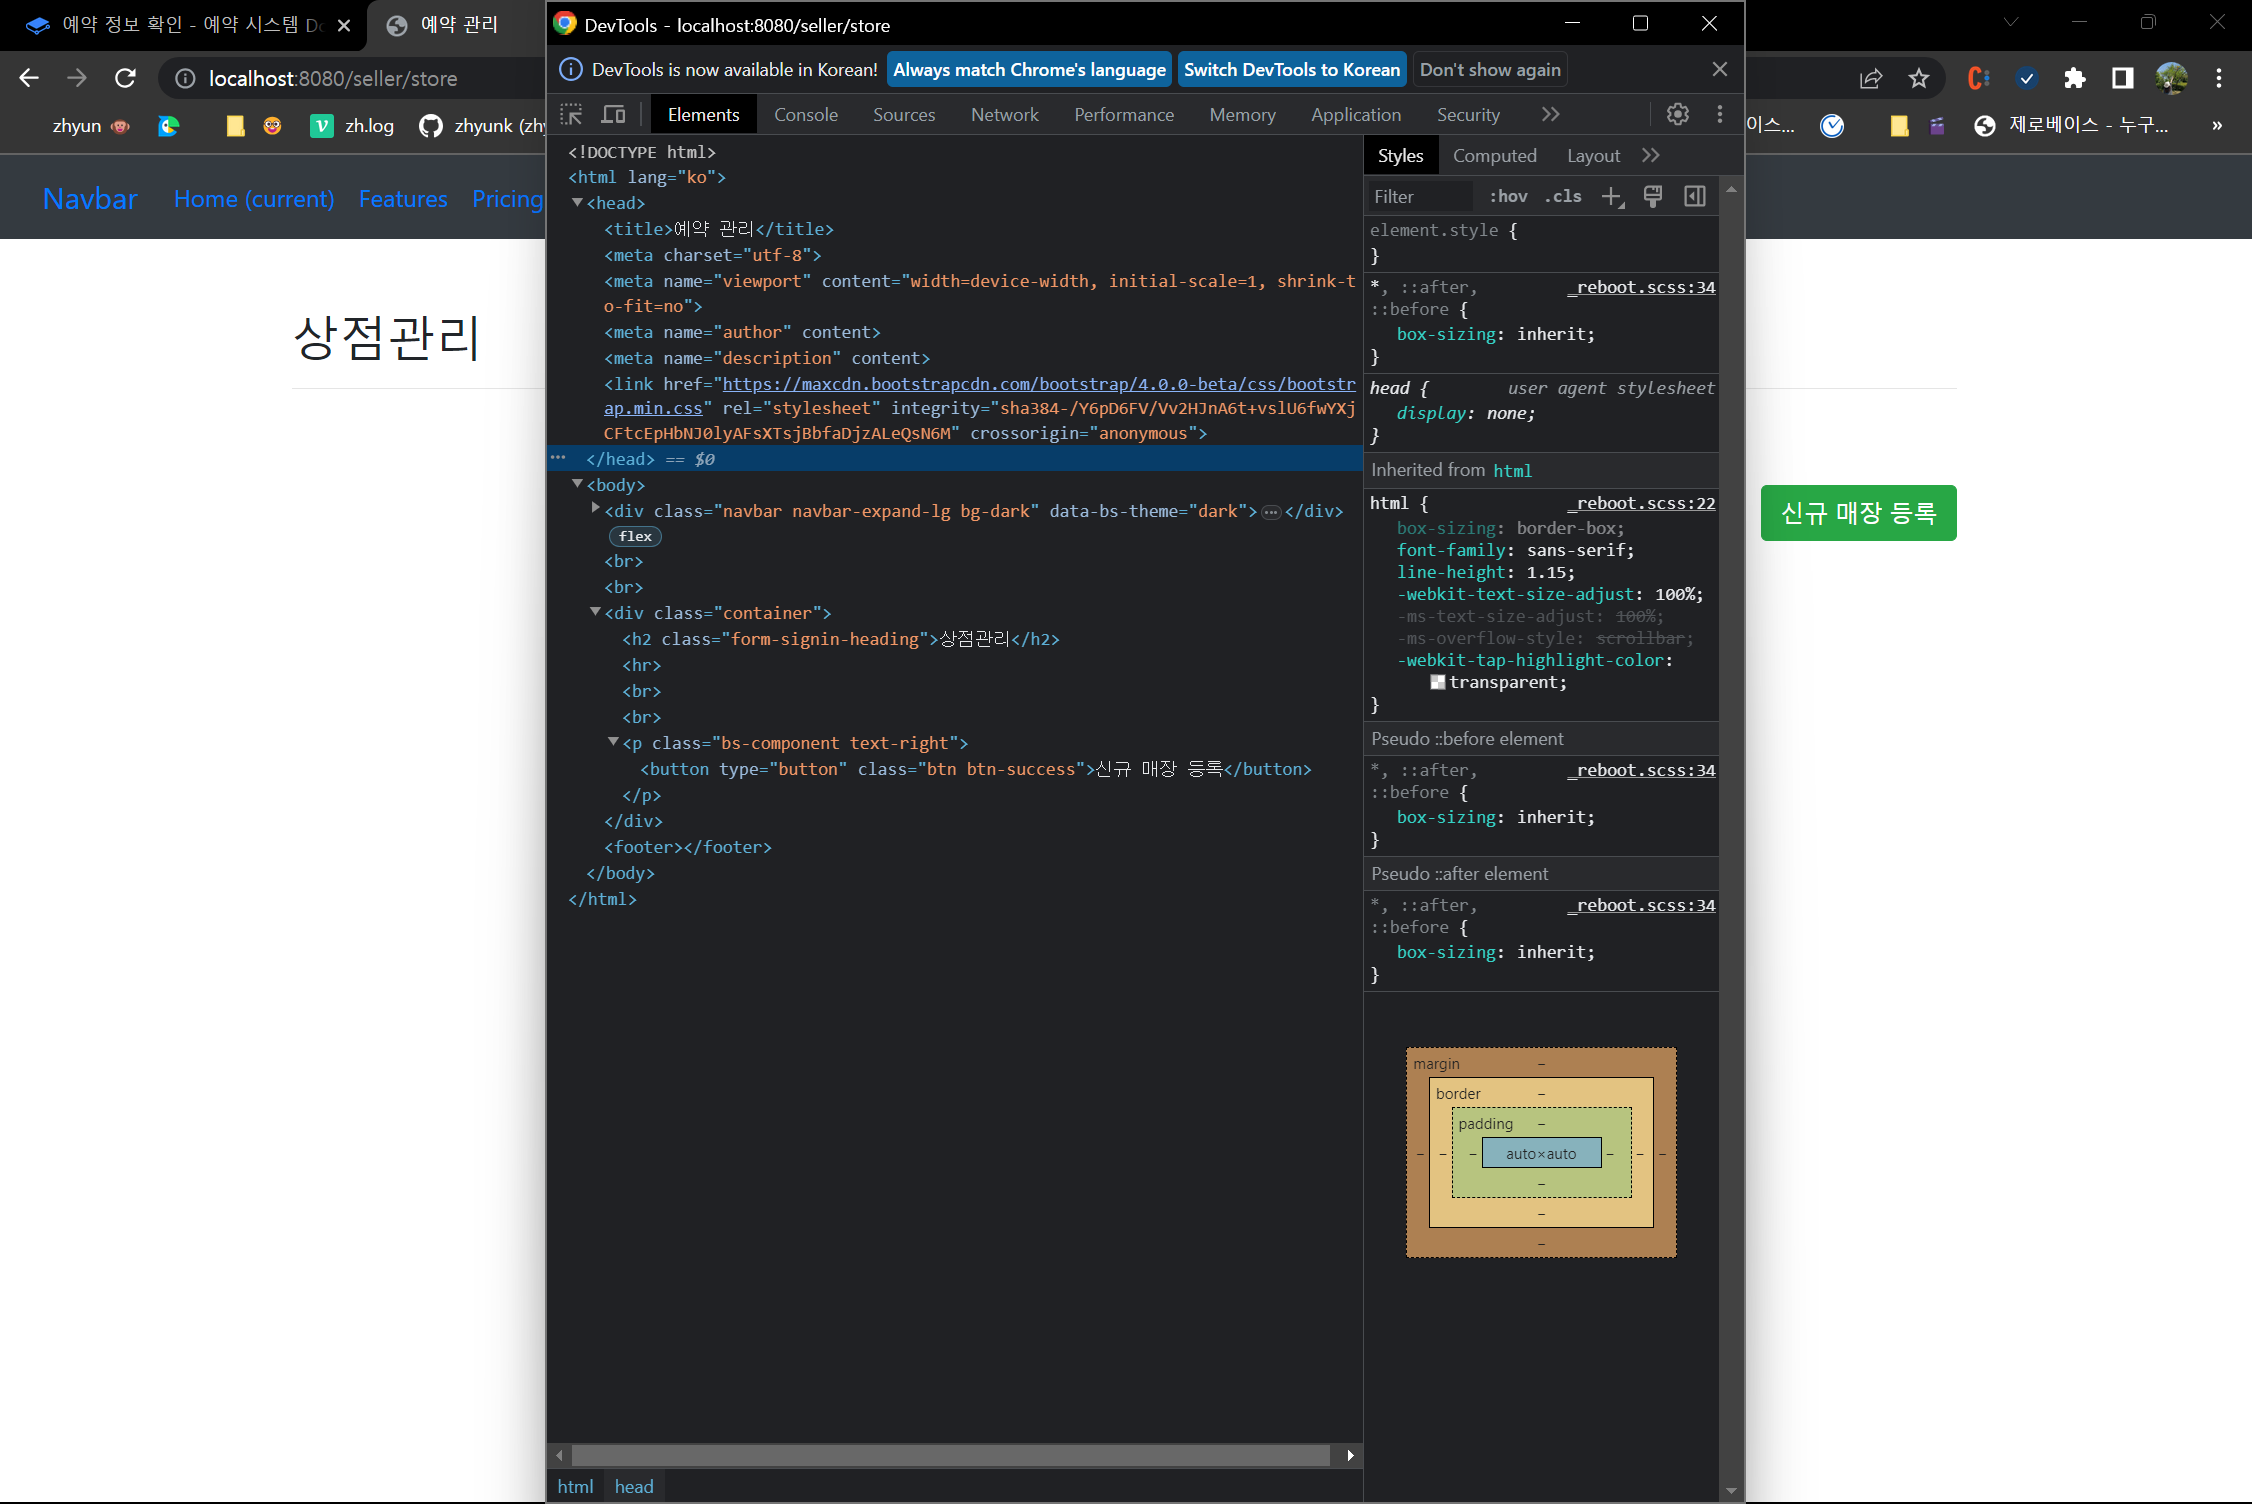The height and width of the screenshot is (1504, 2252).
Task: Expand the navbar div node
Action: (x=595, y=508)
